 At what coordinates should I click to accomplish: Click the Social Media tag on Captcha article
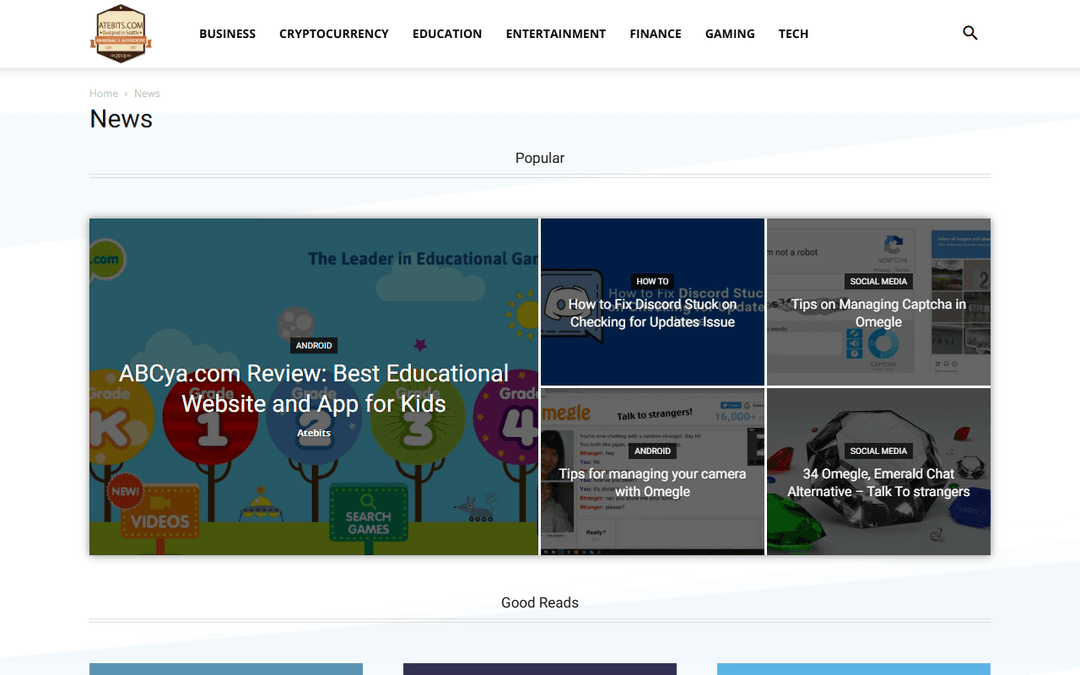(878, 281)
